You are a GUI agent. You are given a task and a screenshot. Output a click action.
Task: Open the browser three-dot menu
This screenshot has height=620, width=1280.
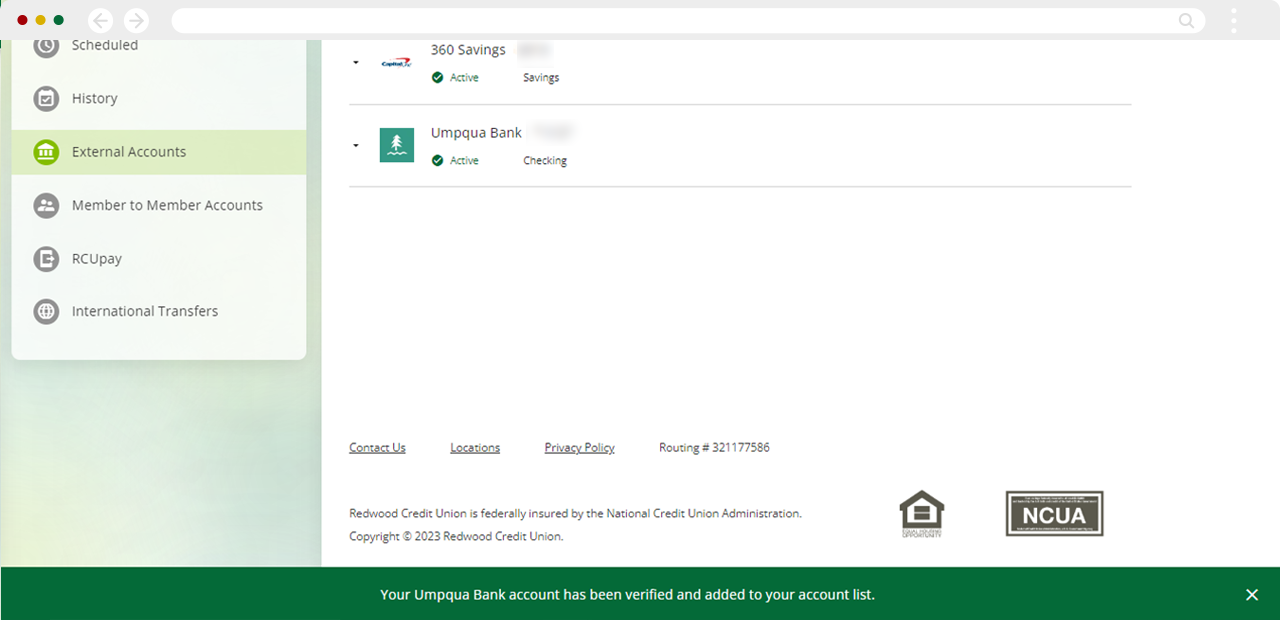[1234, 20]
